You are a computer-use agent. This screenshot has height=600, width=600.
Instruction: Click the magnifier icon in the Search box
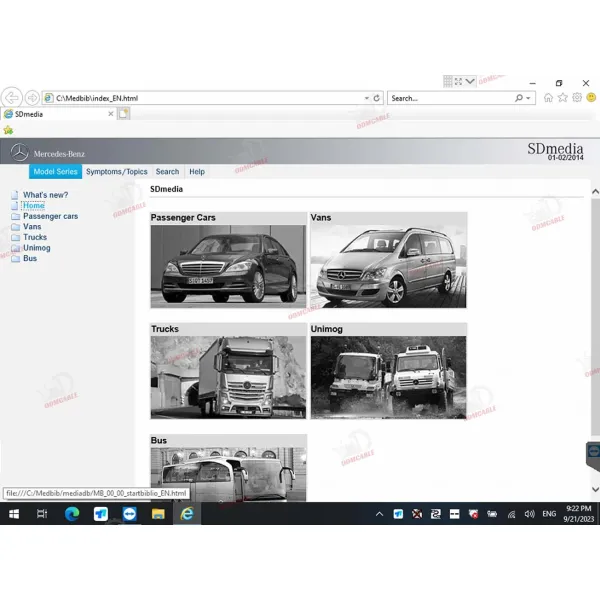tap(518, 98)
